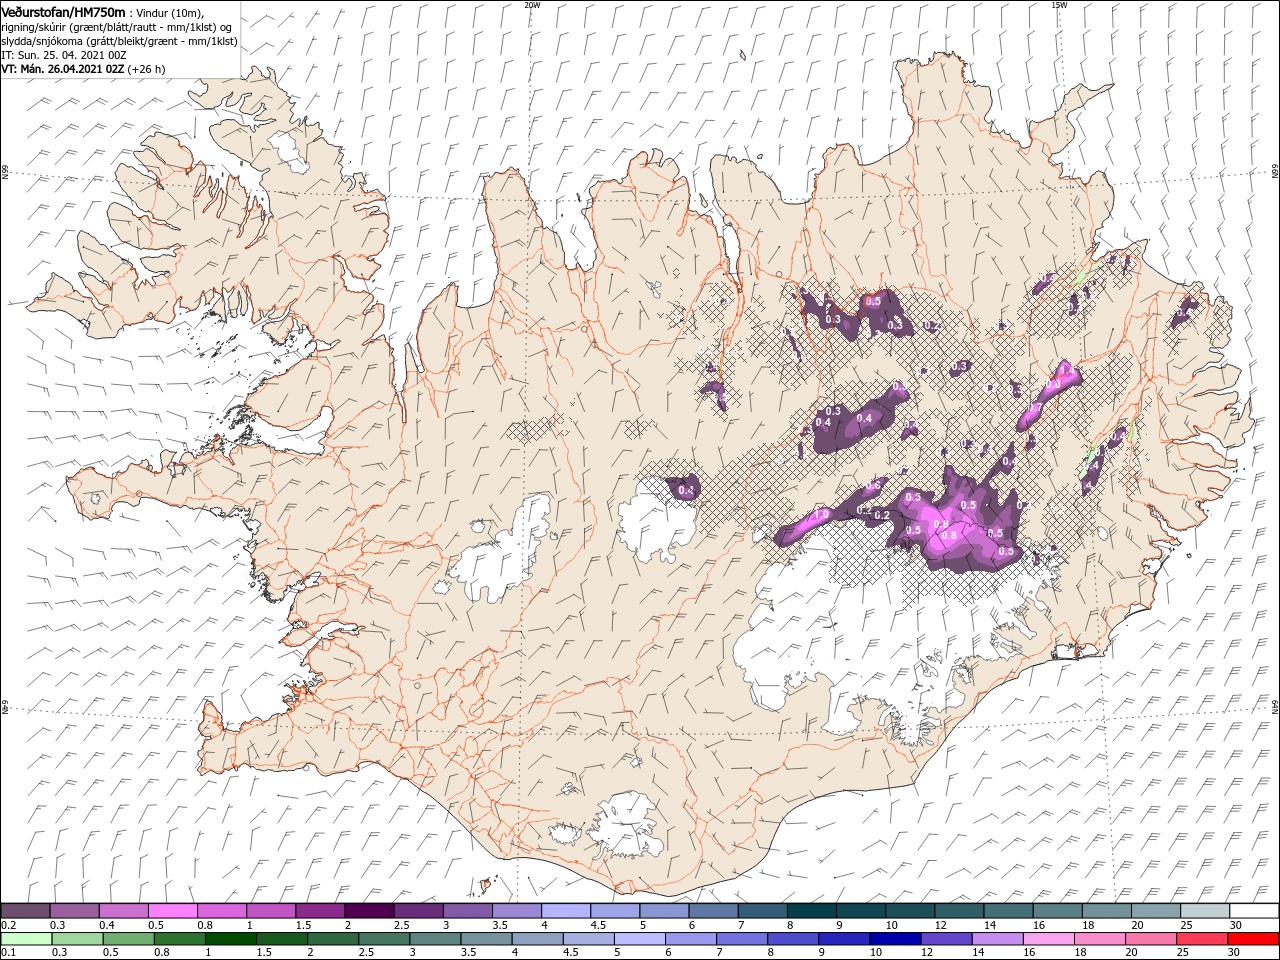Select the light pink rain swatch labeled 16
Viewport: 1280px width, 960px height.
(x=1048, y=939)
